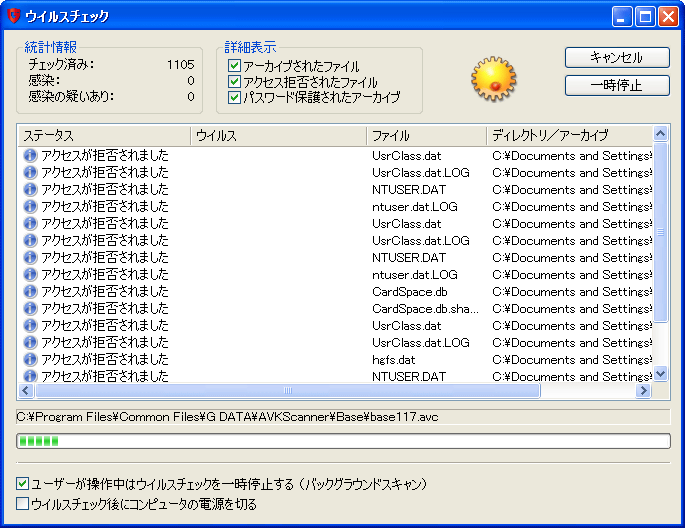
Task: Click the 詳細表示 group title
Action: click(x=250, y=47)
